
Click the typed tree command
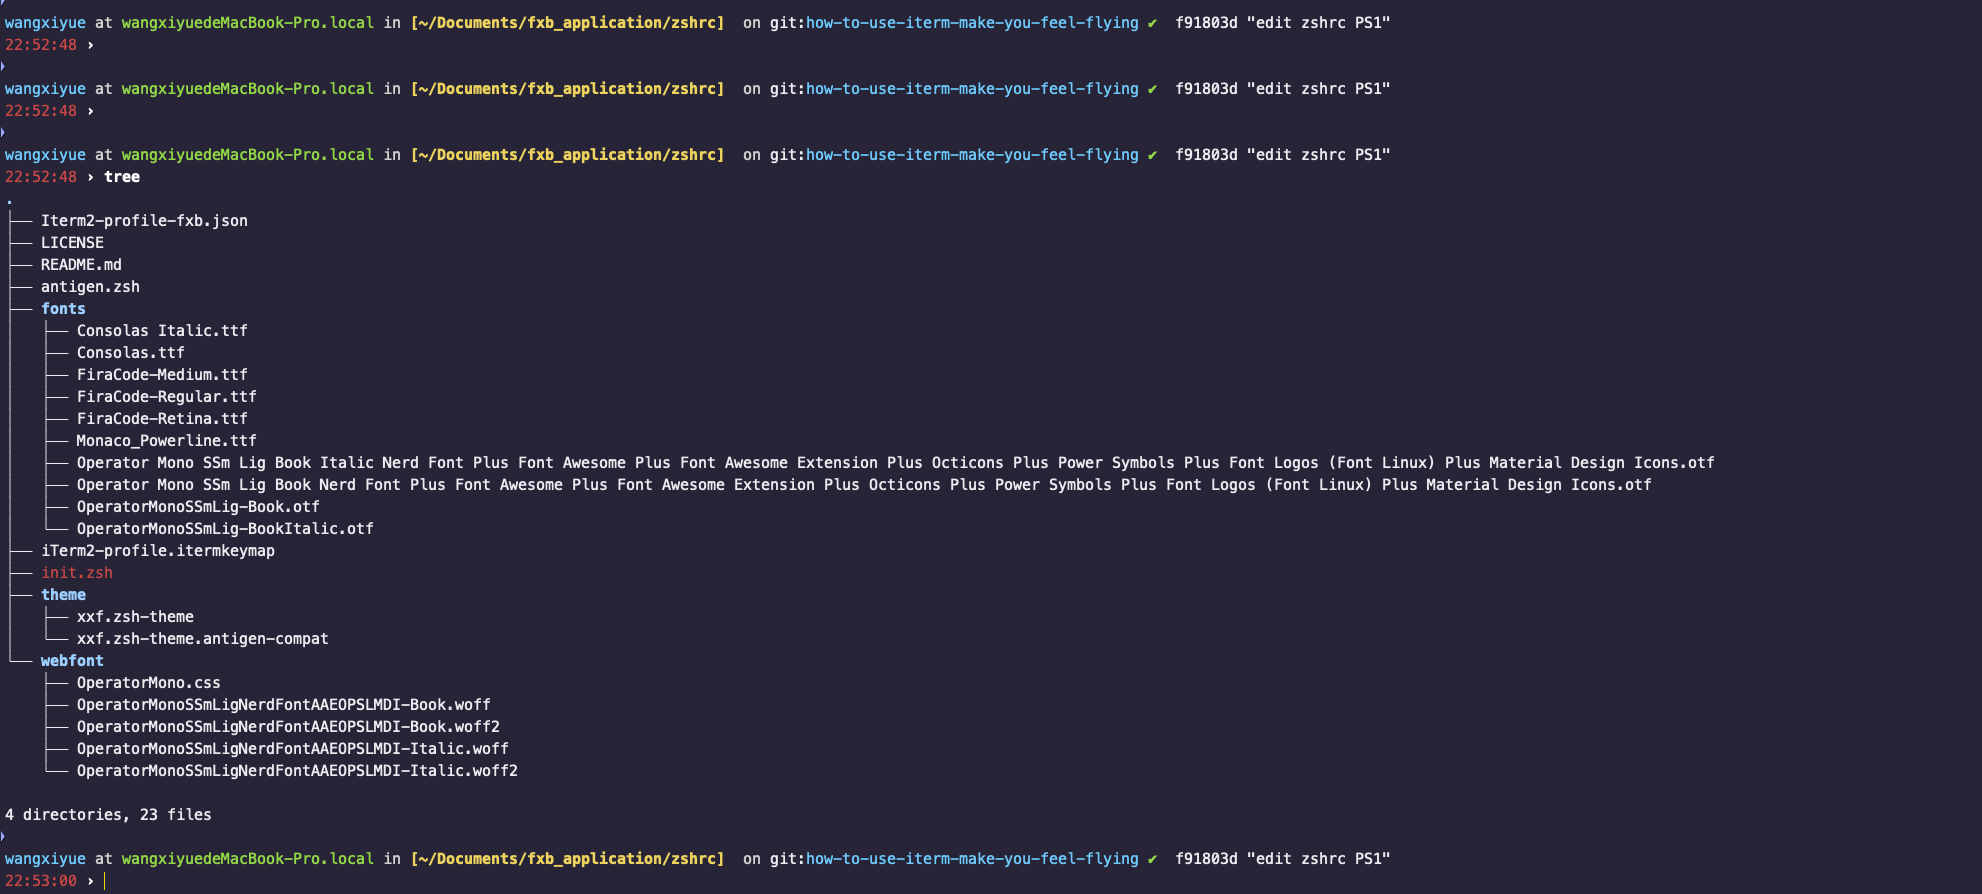click(122, 177)
